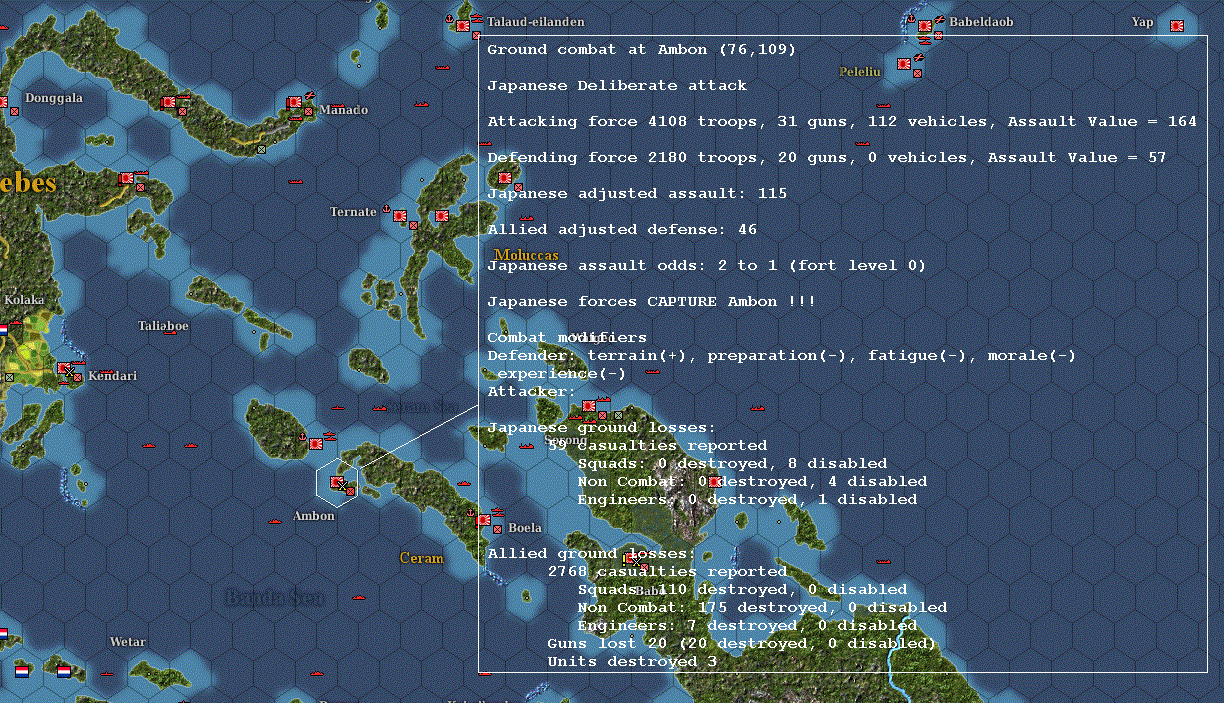
Task: Click the 'Units destroyed 3' line
Action: click(632, 662)
